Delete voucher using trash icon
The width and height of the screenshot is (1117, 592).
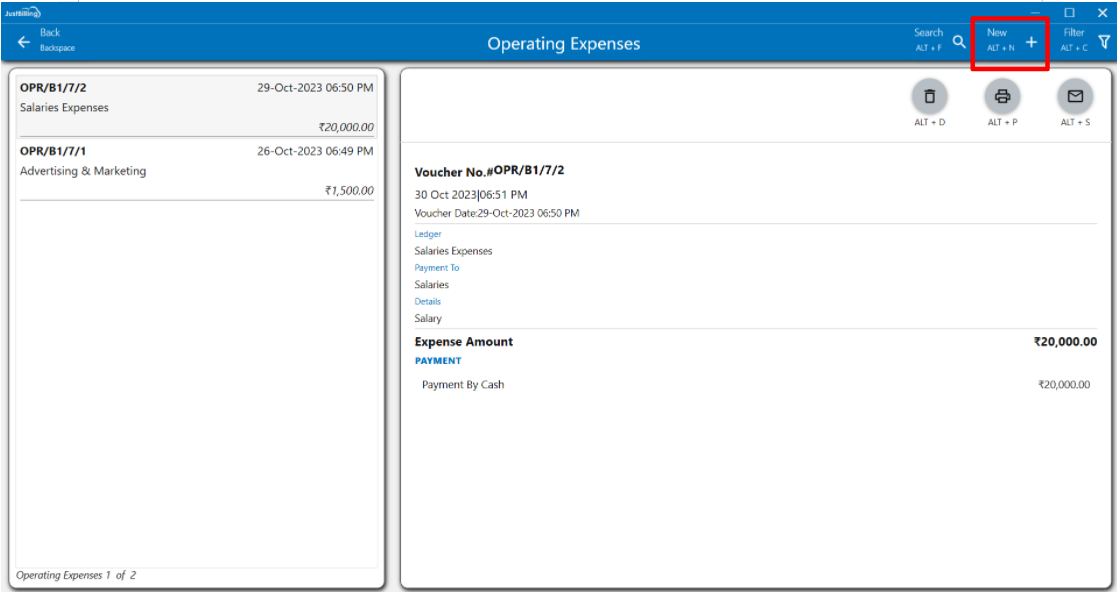930,96
